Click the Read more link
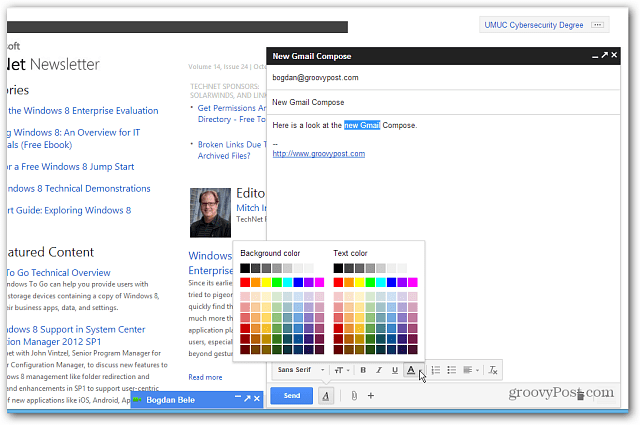Viewport: 640px width, 425px height. click(x=205, y=377)
